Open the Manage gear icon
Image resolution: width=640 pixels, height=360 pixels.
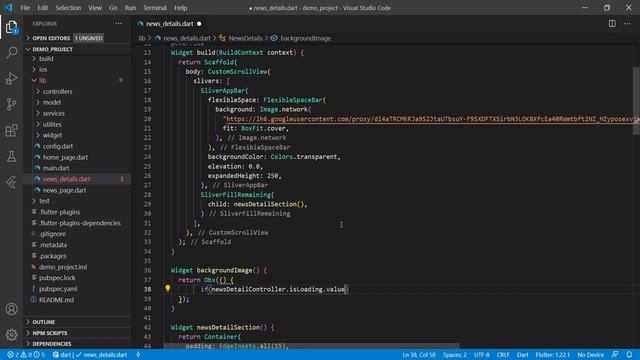point(11,335)
